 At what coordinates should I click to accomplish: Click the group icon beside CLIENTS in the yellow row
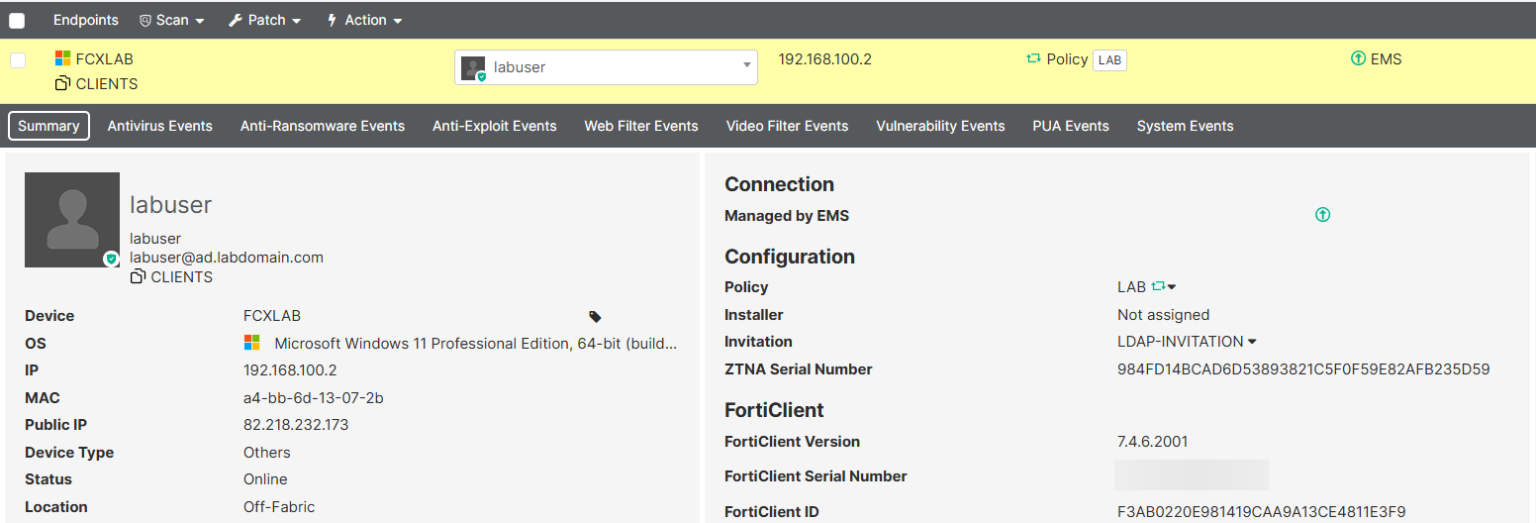(x=63, y=84)
